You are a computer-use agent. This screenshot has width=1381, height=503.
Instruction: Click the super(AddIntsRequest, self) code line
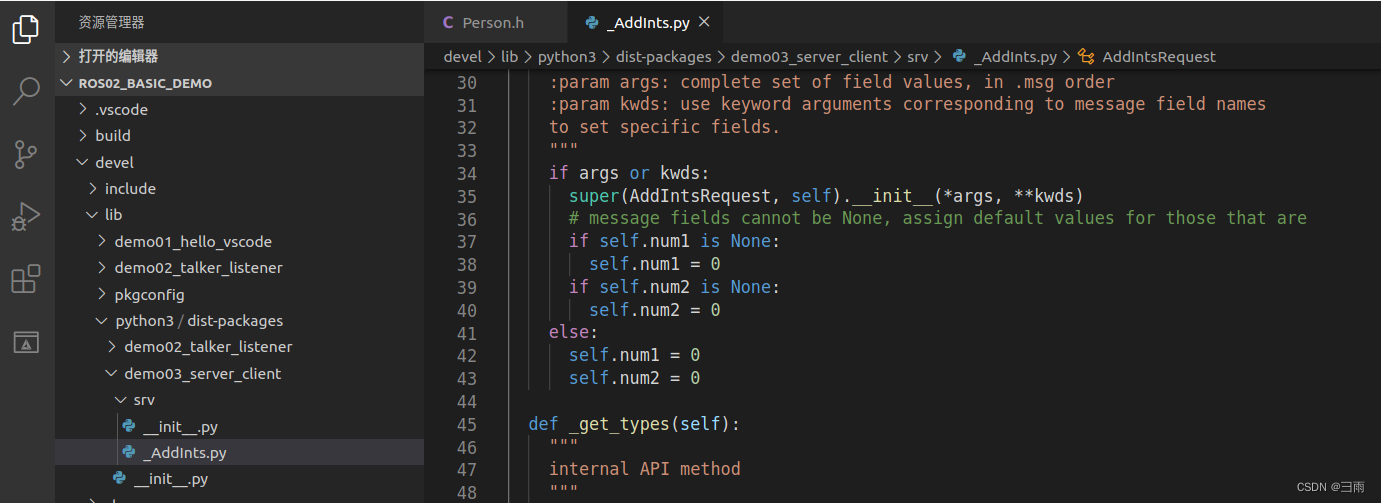point(826,195)
